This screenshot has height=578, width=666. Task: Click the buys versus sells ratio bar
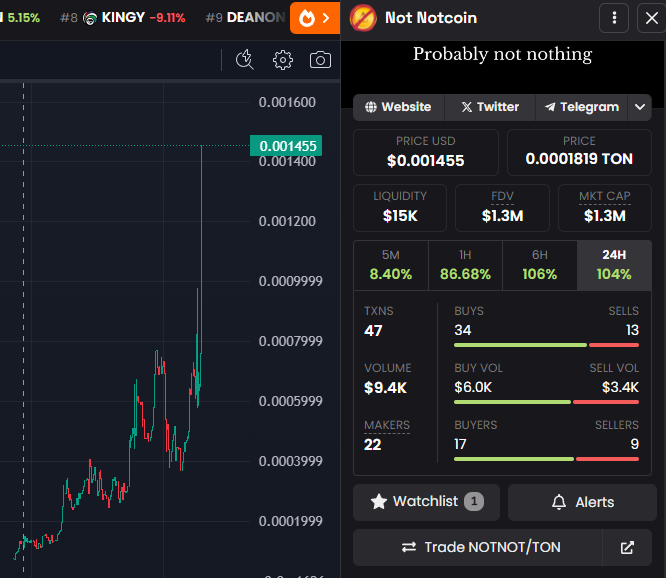[x=546, y=345]
